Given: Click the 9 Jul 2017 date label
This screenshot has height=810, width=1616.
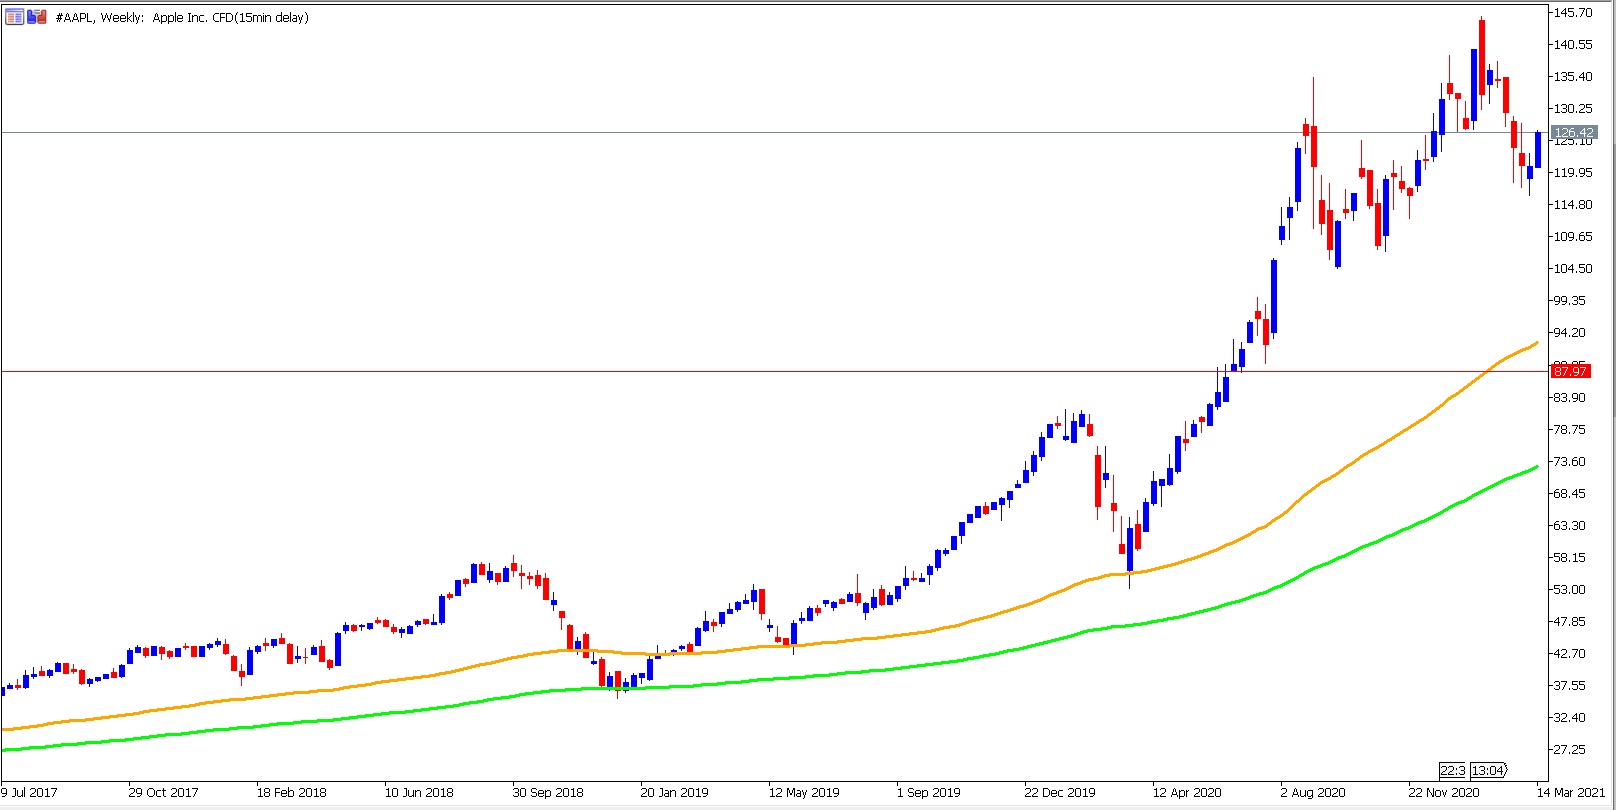Looking at the screenshot, I should 30,792.
